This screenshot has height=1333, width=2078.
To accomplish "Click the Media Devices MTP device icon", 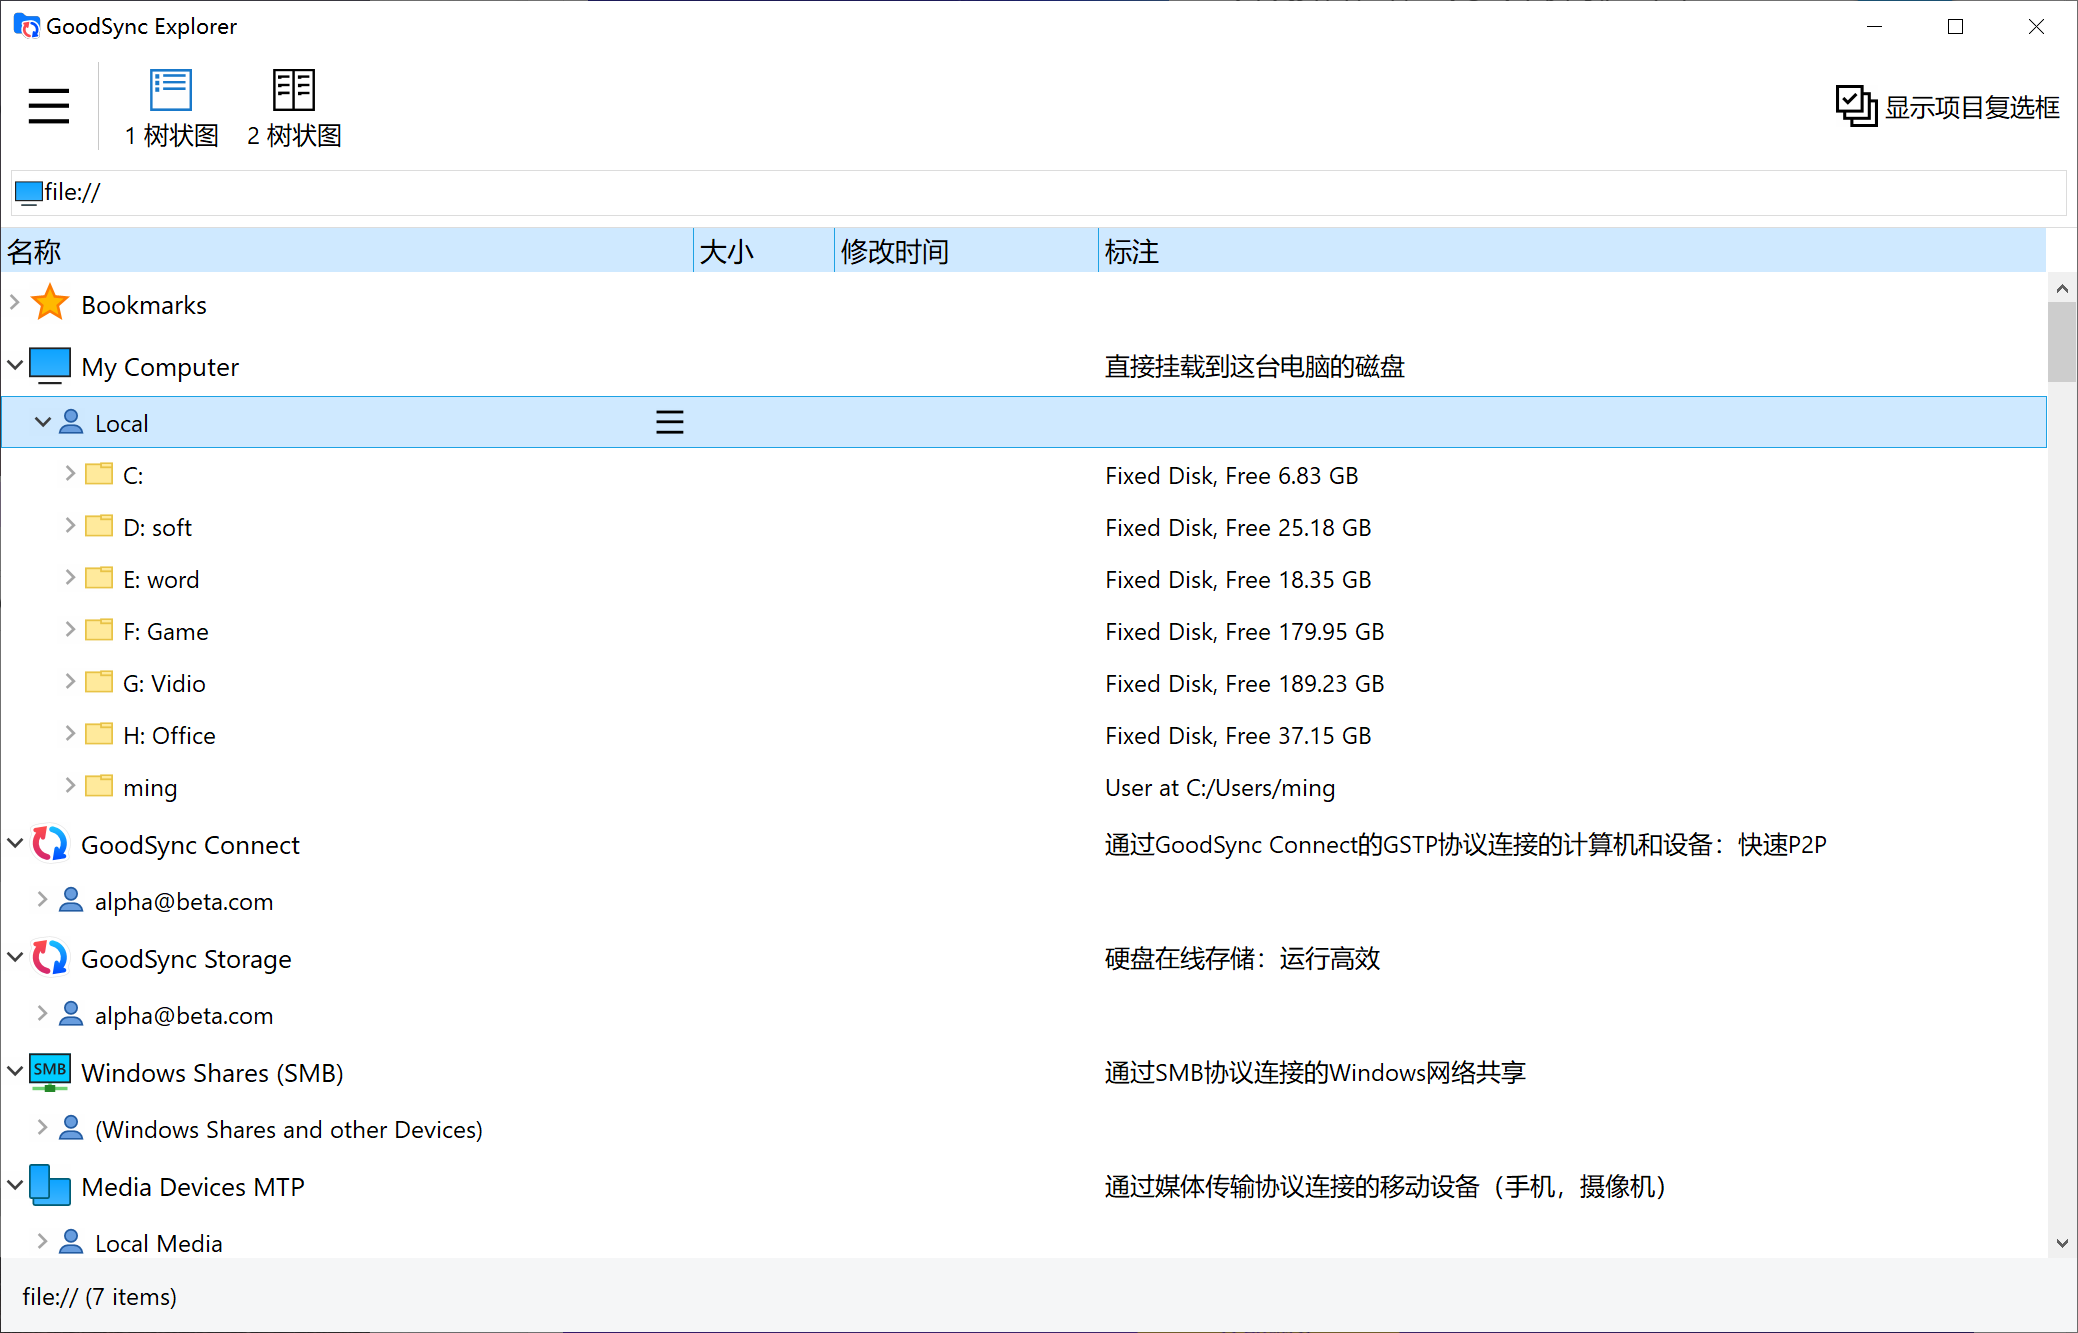I will pyautogui.click(x=50, y=1186).
